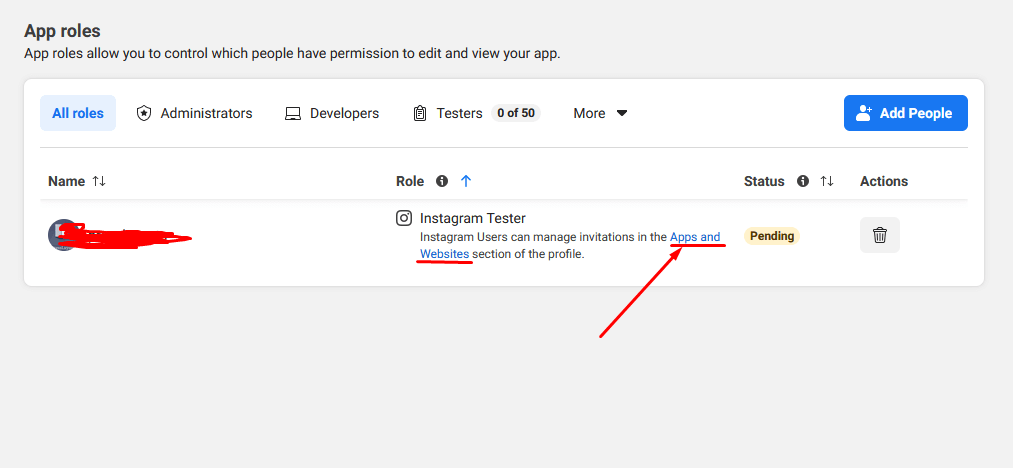Click the user's profile avatar
This screenshot has height=468, width=1013.
[62, 235]
